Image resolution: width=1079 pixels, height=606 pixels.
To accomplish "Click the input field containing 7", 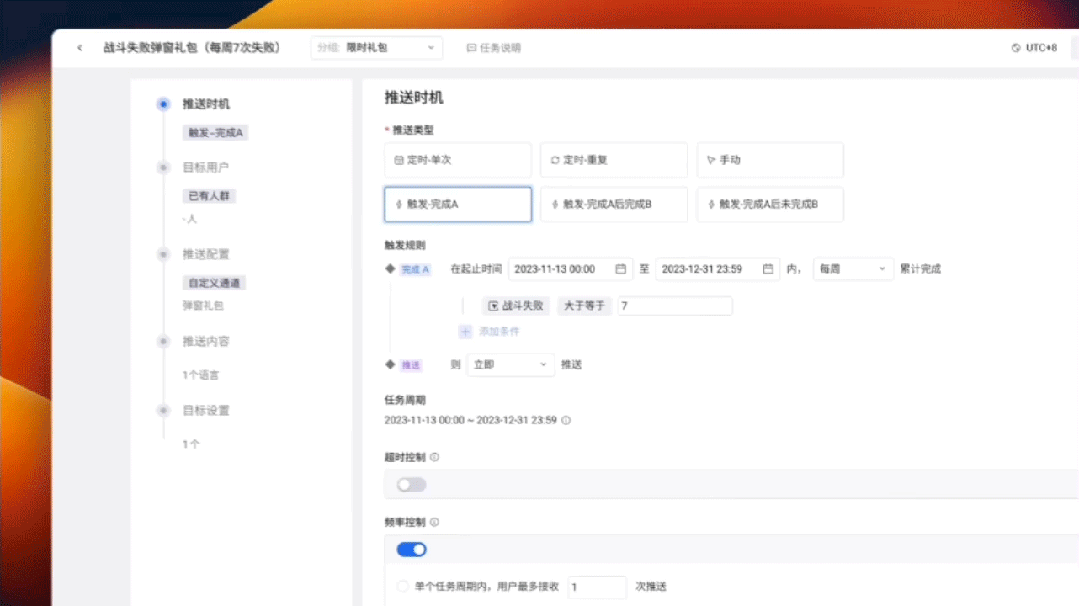I will click(x=674, y=306).
